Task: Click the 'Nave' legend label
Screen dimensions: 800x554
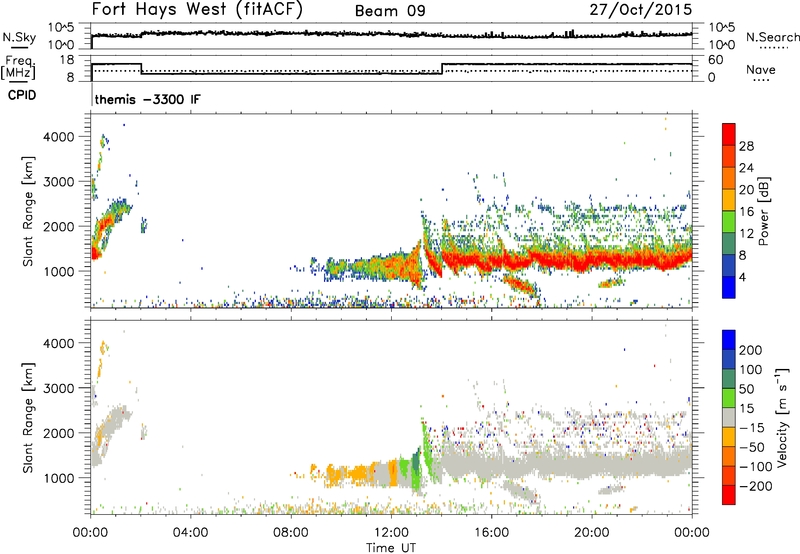Action: click(761, 69)
